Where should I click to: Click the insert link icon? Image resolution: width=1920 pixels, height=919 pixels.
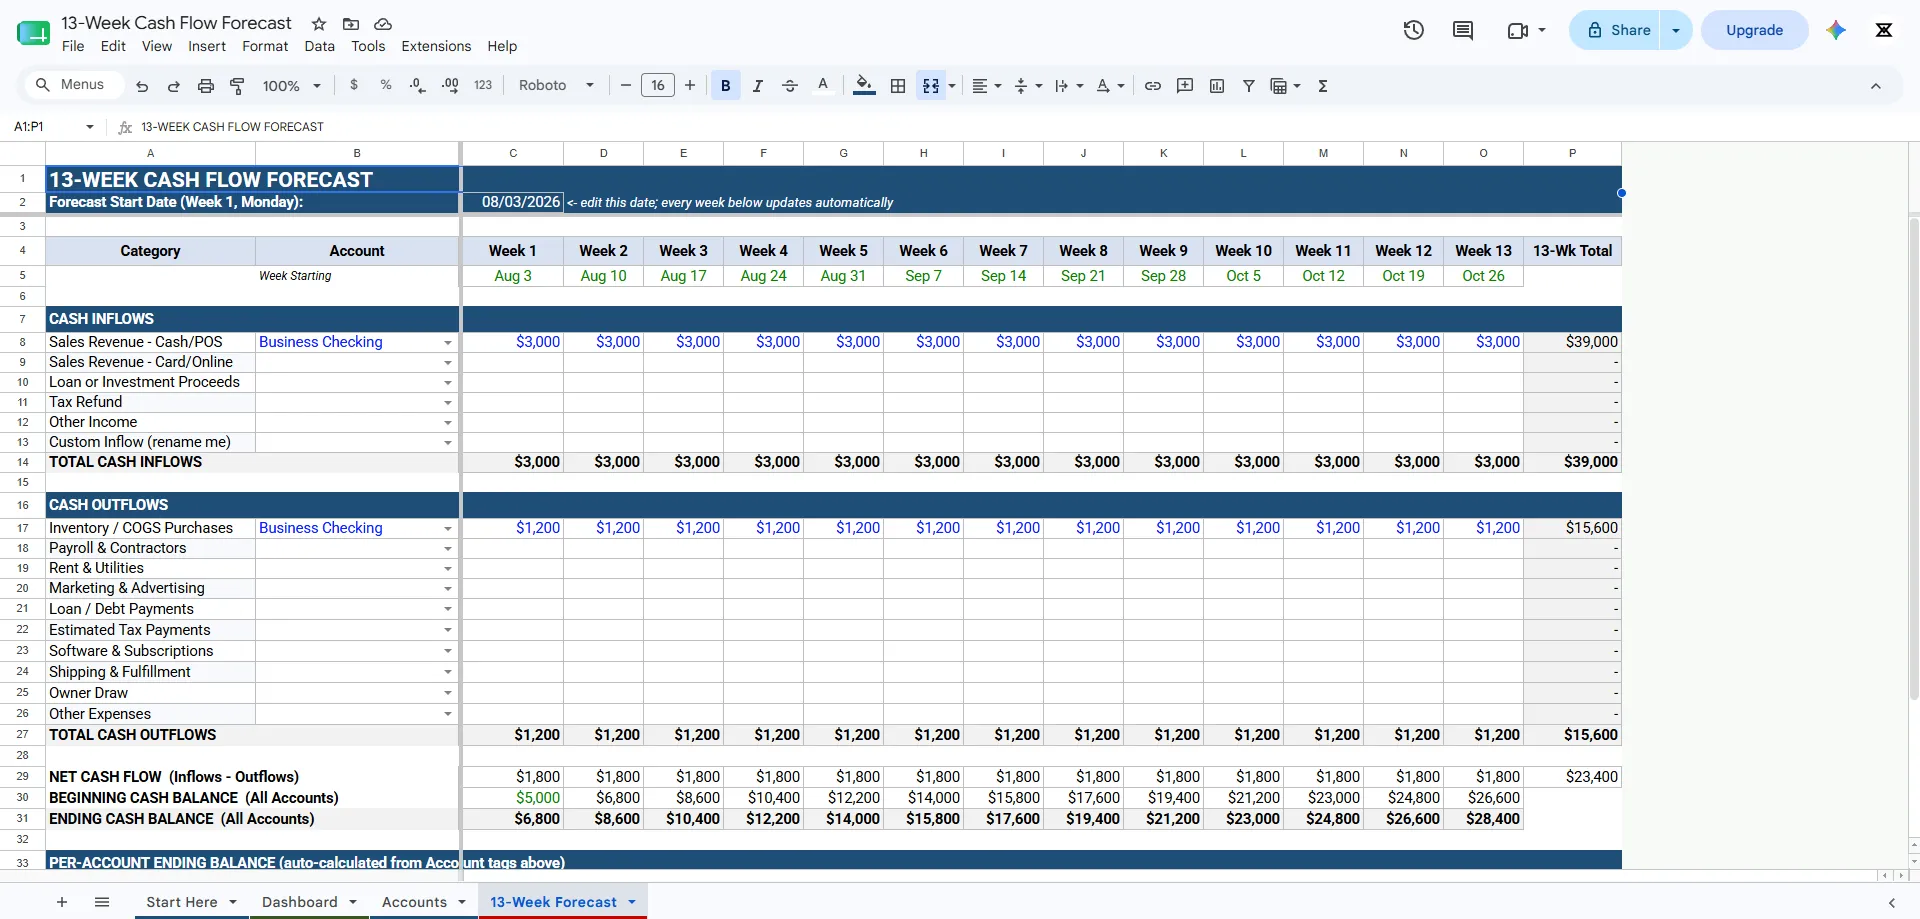1153,86
